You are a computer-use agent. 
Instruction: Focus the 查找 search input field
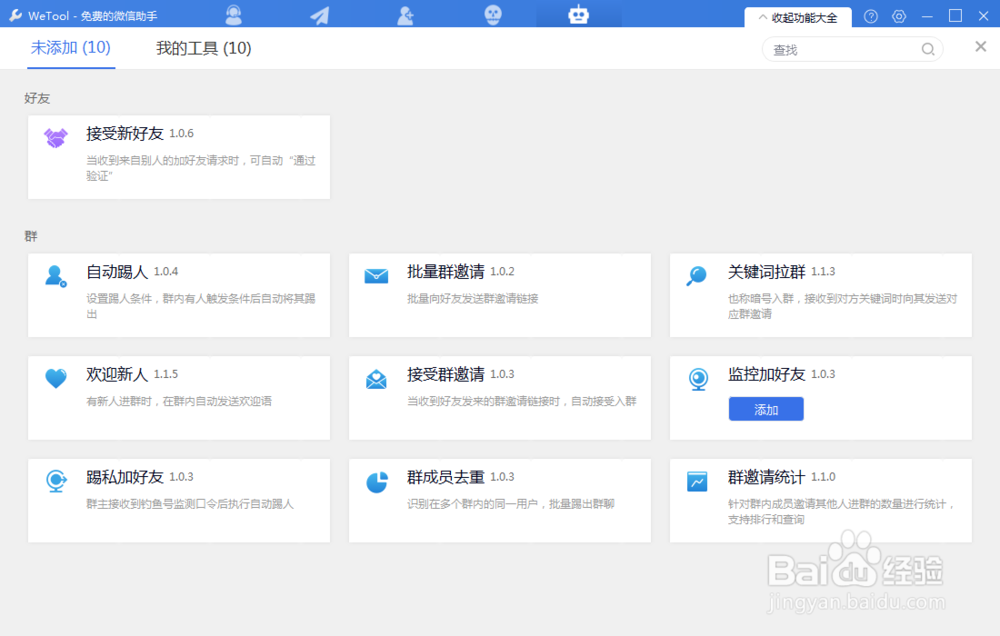(853, 50)
